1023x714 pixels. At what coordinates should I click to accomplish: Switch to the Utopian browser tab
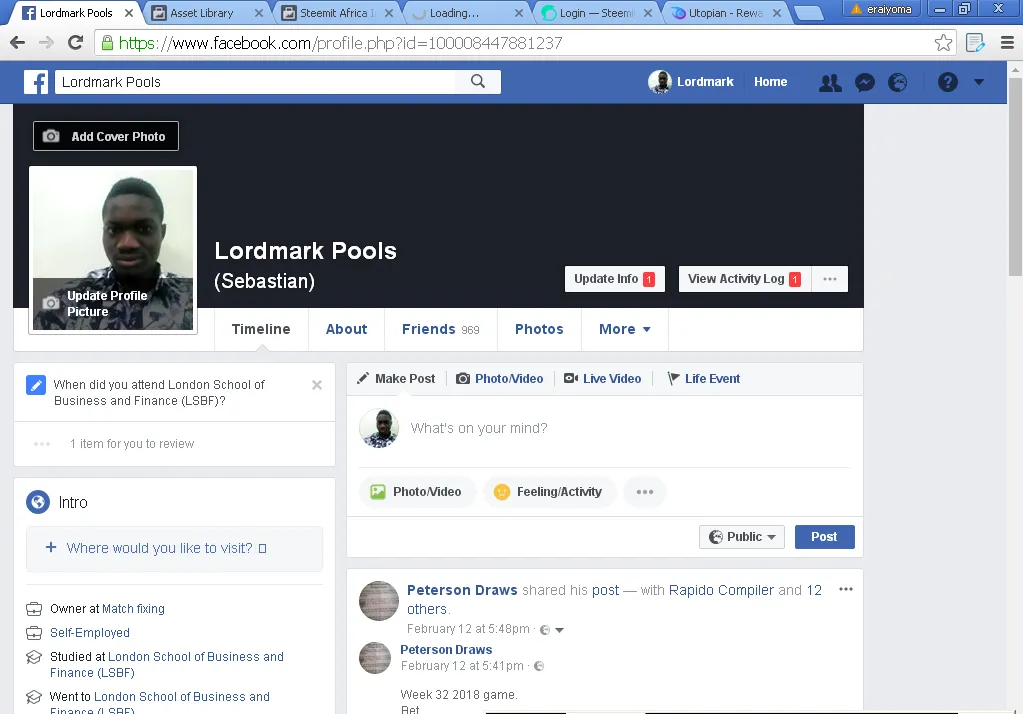pyautogui.click(x=725, y=12)
